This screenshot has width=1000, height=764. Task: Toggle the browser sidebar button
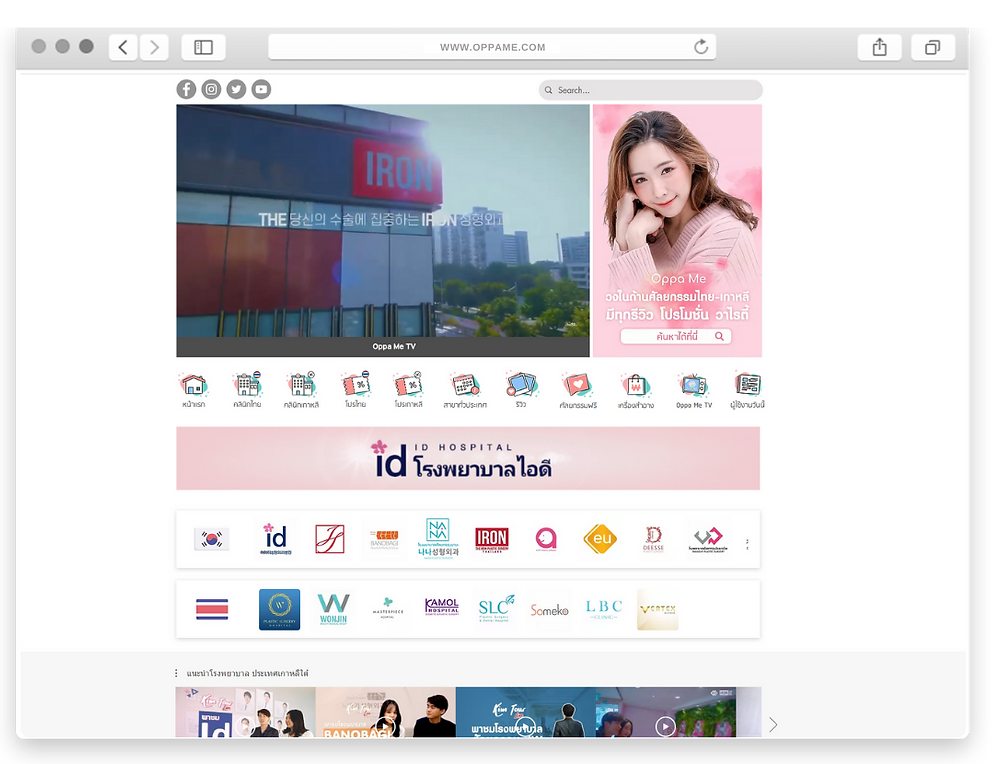203,47
